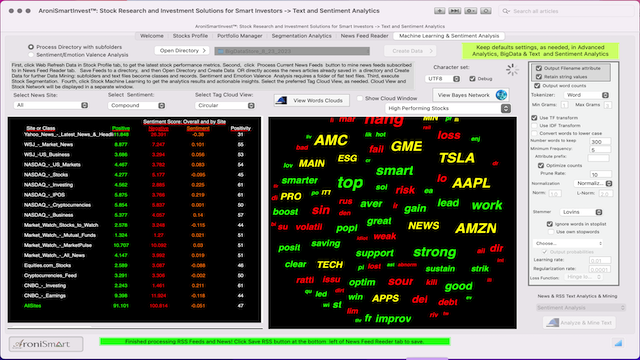Open the Tag Cloud View Circular dropdown
640x360 pixels.
pos(225,105)
